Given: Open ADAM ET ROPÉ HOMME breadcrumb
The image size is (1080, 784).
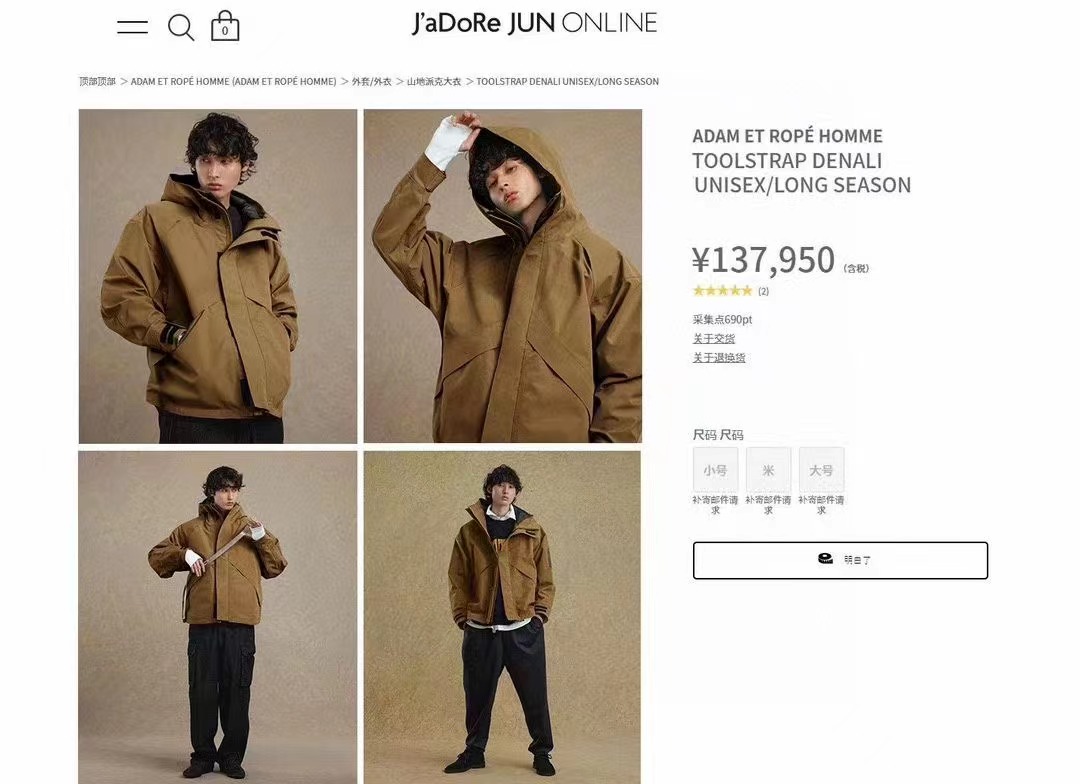Looking at the screenshot, I should [233, 81].
